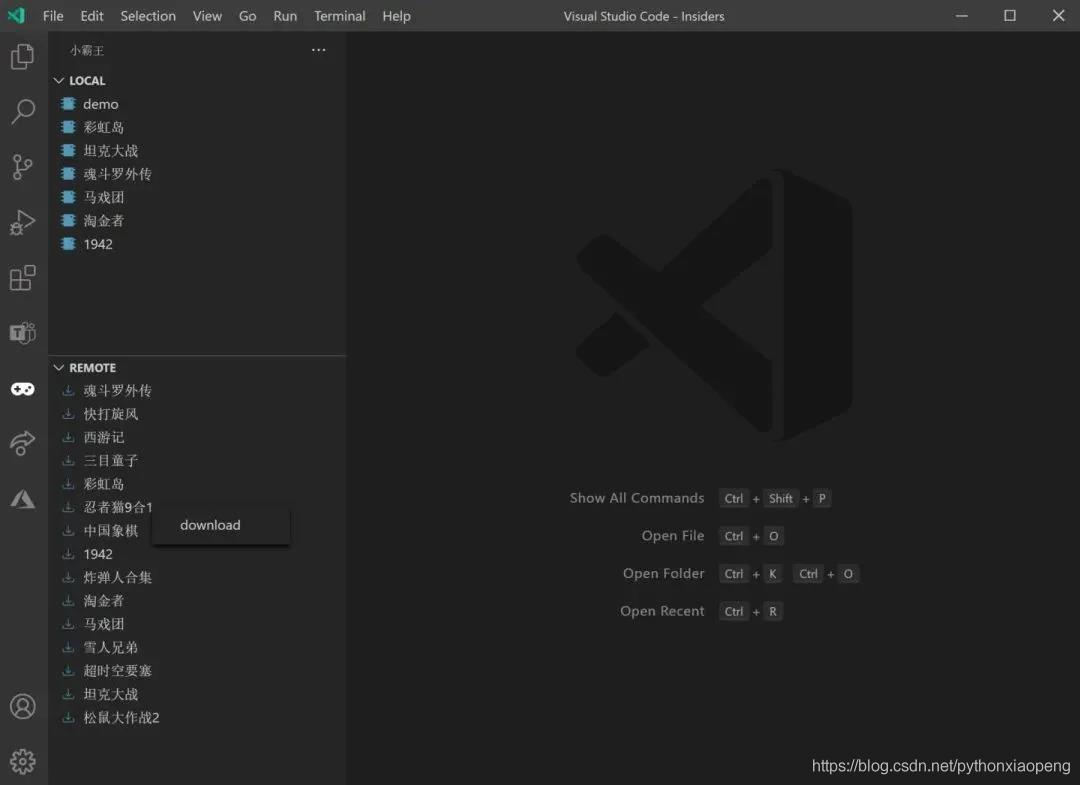This screenshot has width=1080, height=785.
Task: Open the Edit menu
Action: click(x=92, y=16)
